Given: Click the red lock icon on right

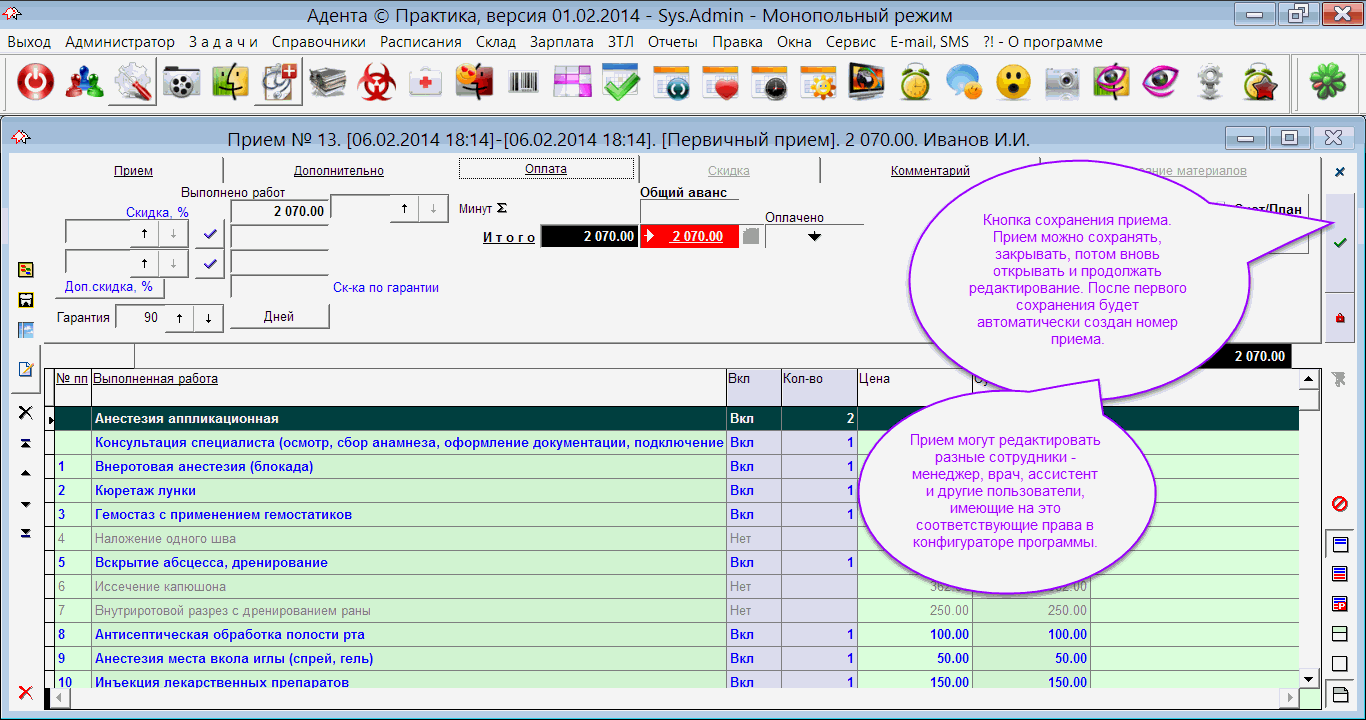Looking at the screenshot, I should pyautogui.click(x=1340, y=318).
